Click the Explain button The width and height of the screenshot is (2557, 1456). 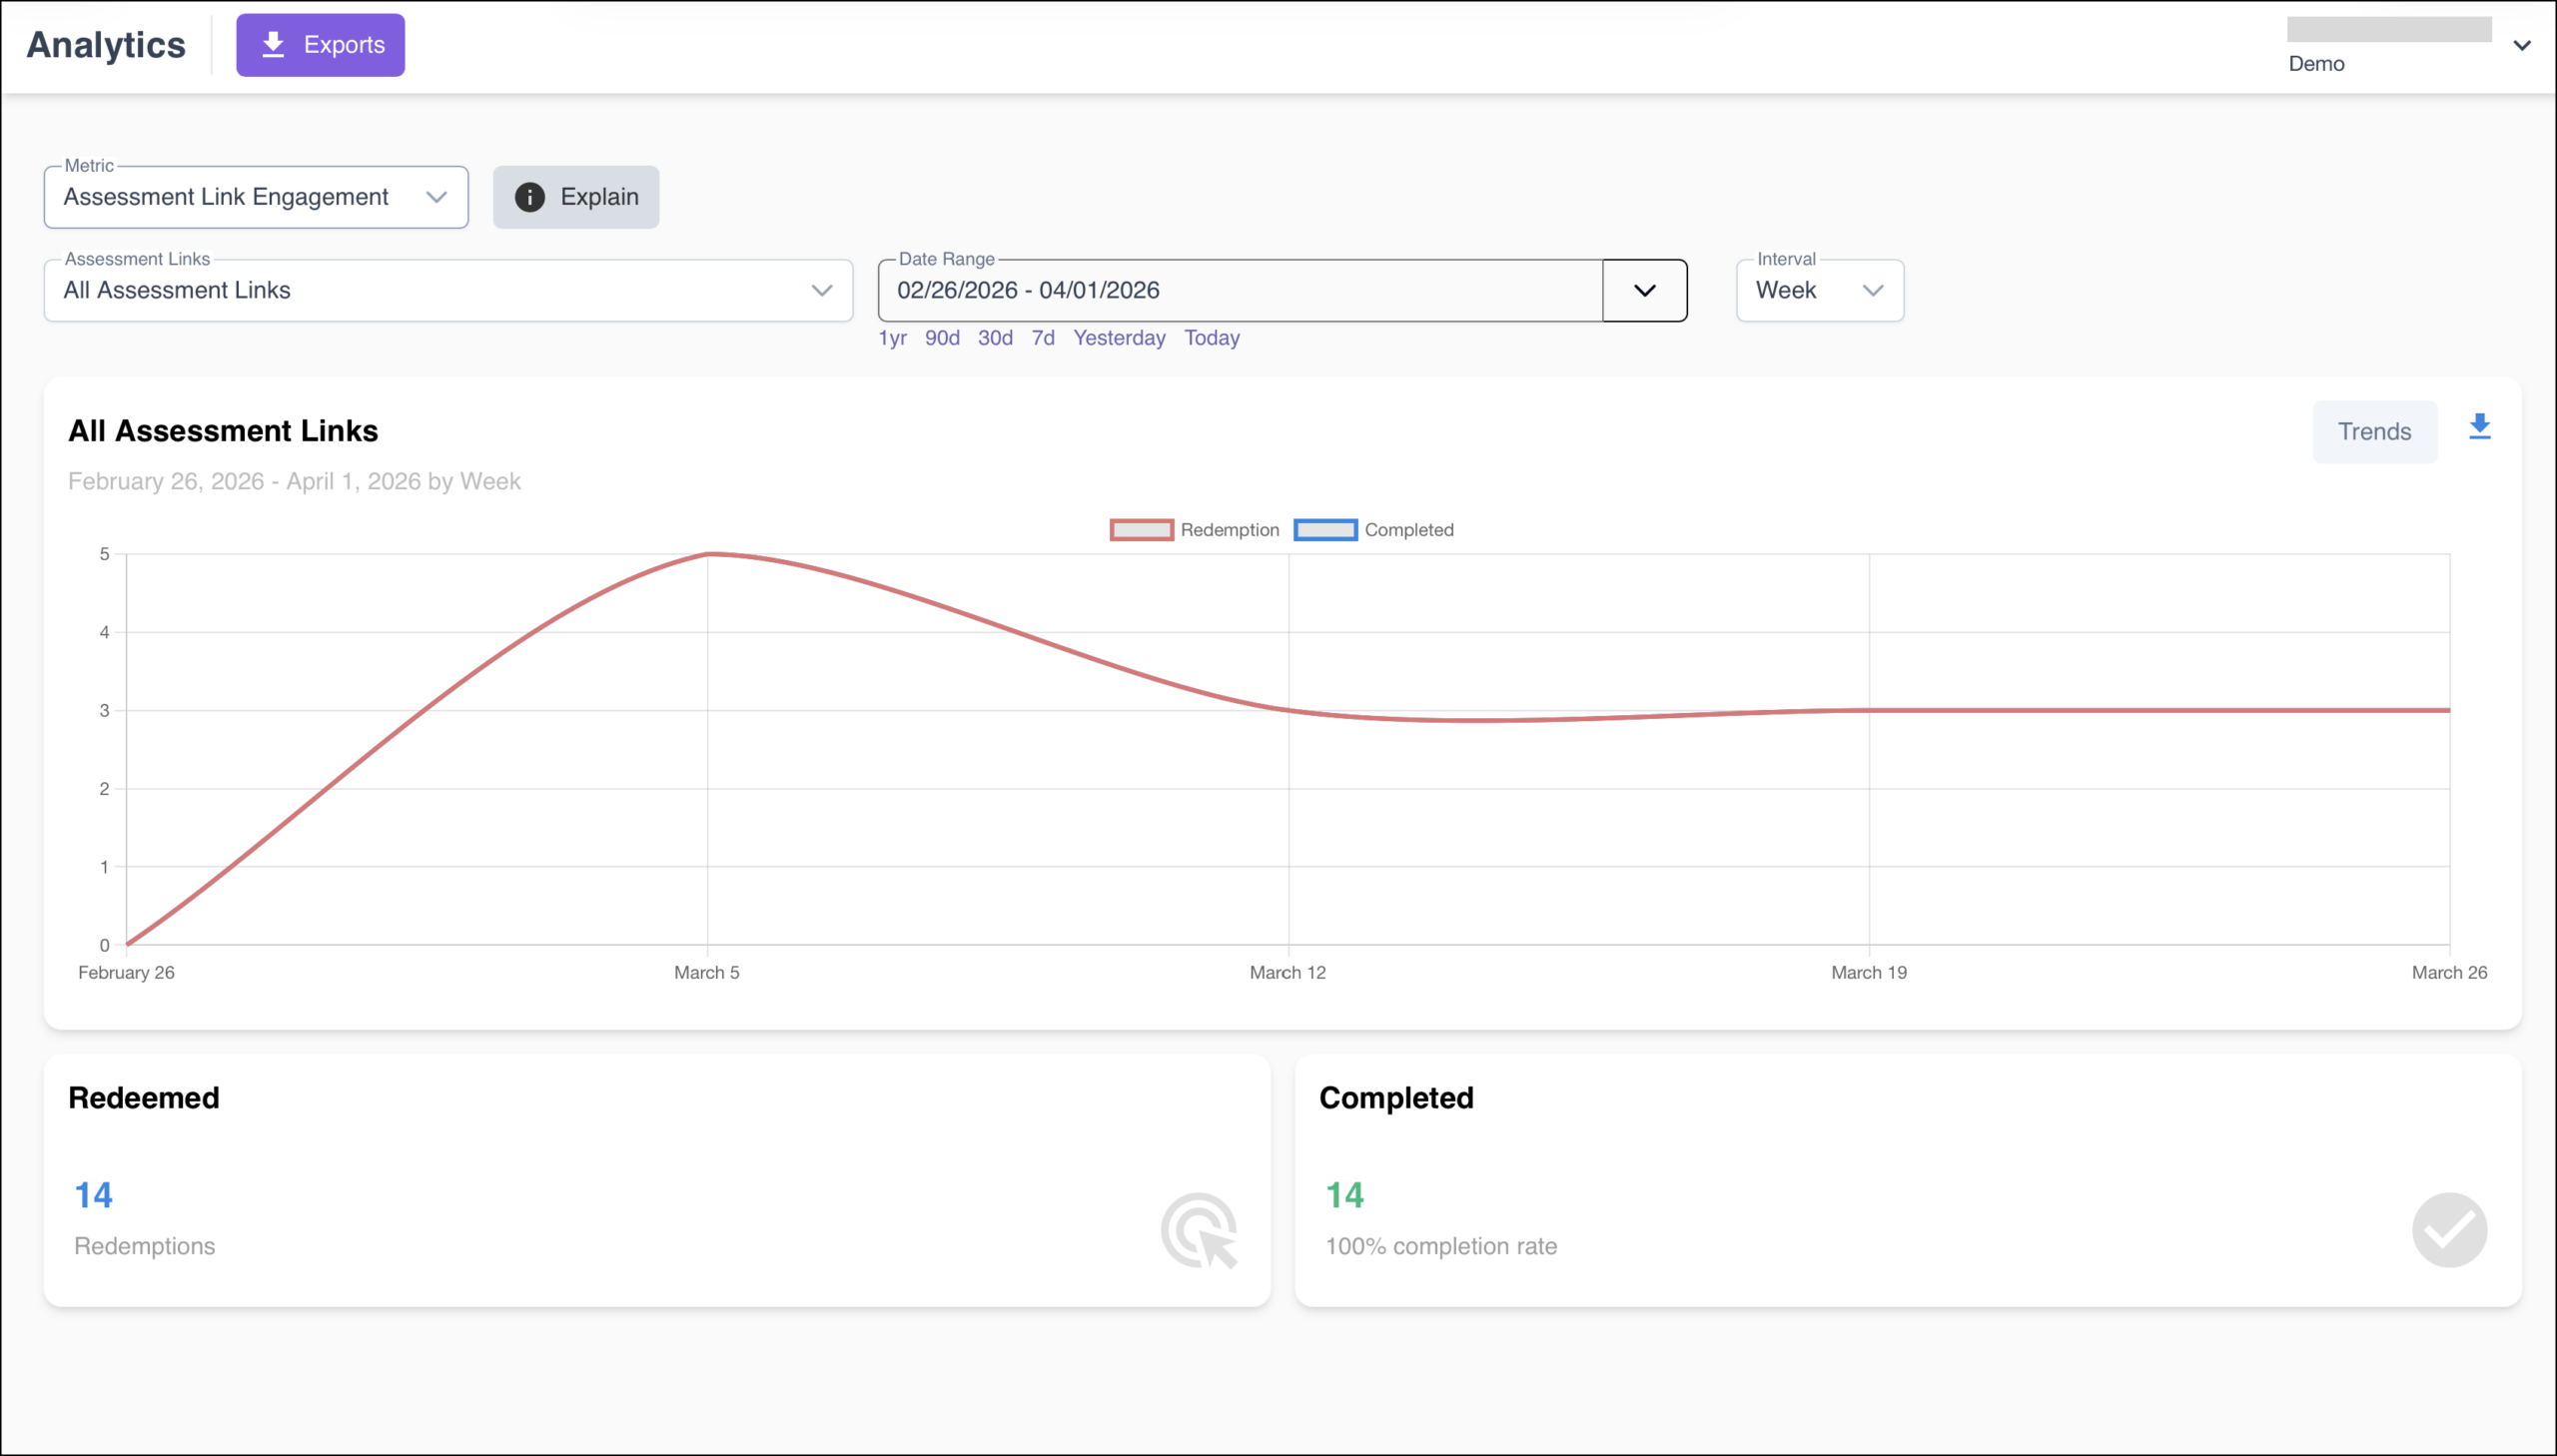coord(576,197)
